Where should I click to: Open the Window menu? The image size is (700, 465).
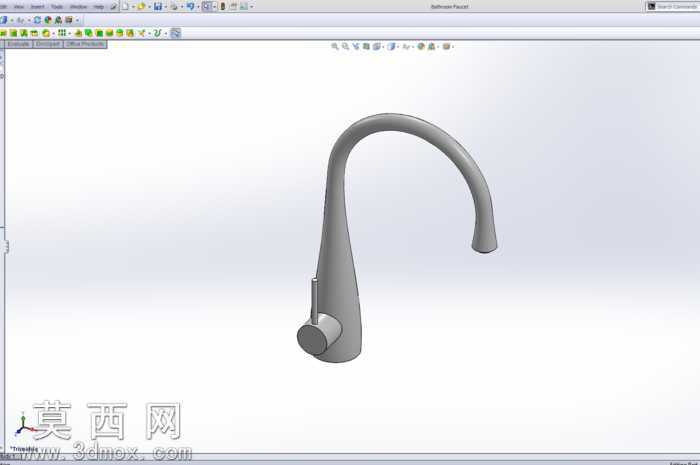(78, 7)
